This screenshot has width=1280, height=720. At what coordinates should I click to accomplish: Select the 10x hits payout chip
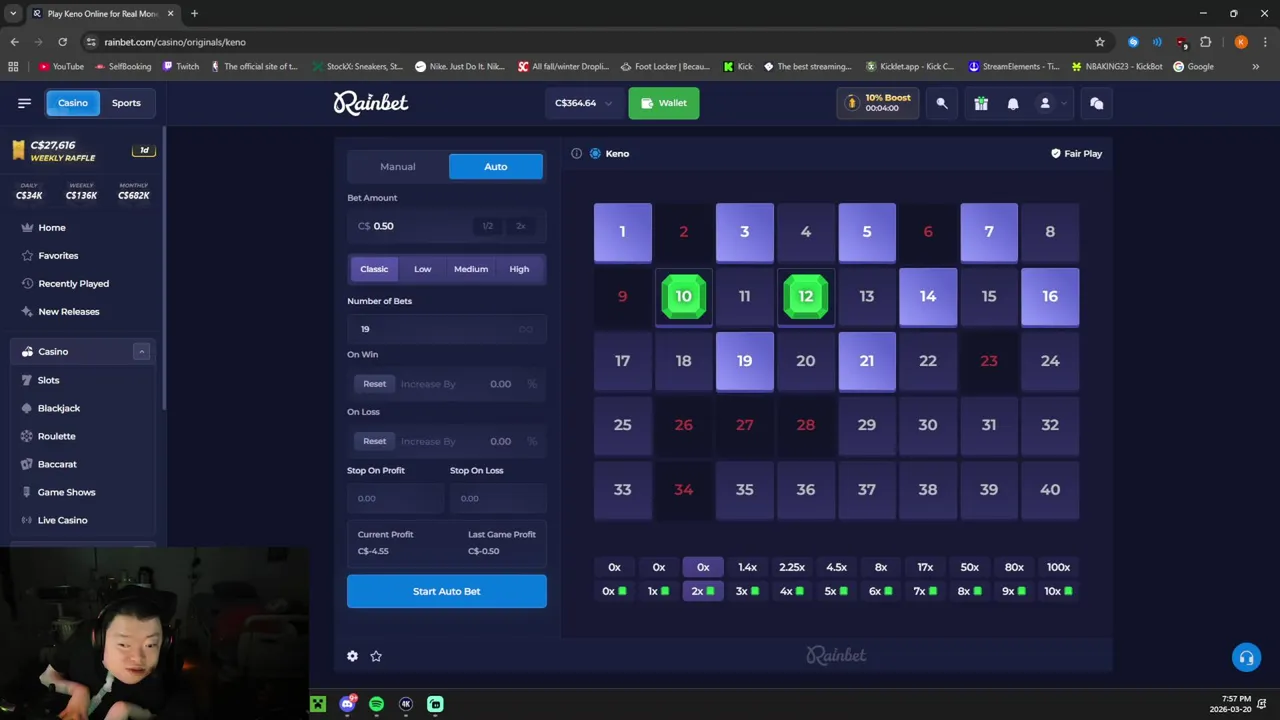pyautogui.click(x=1058, y=591)
